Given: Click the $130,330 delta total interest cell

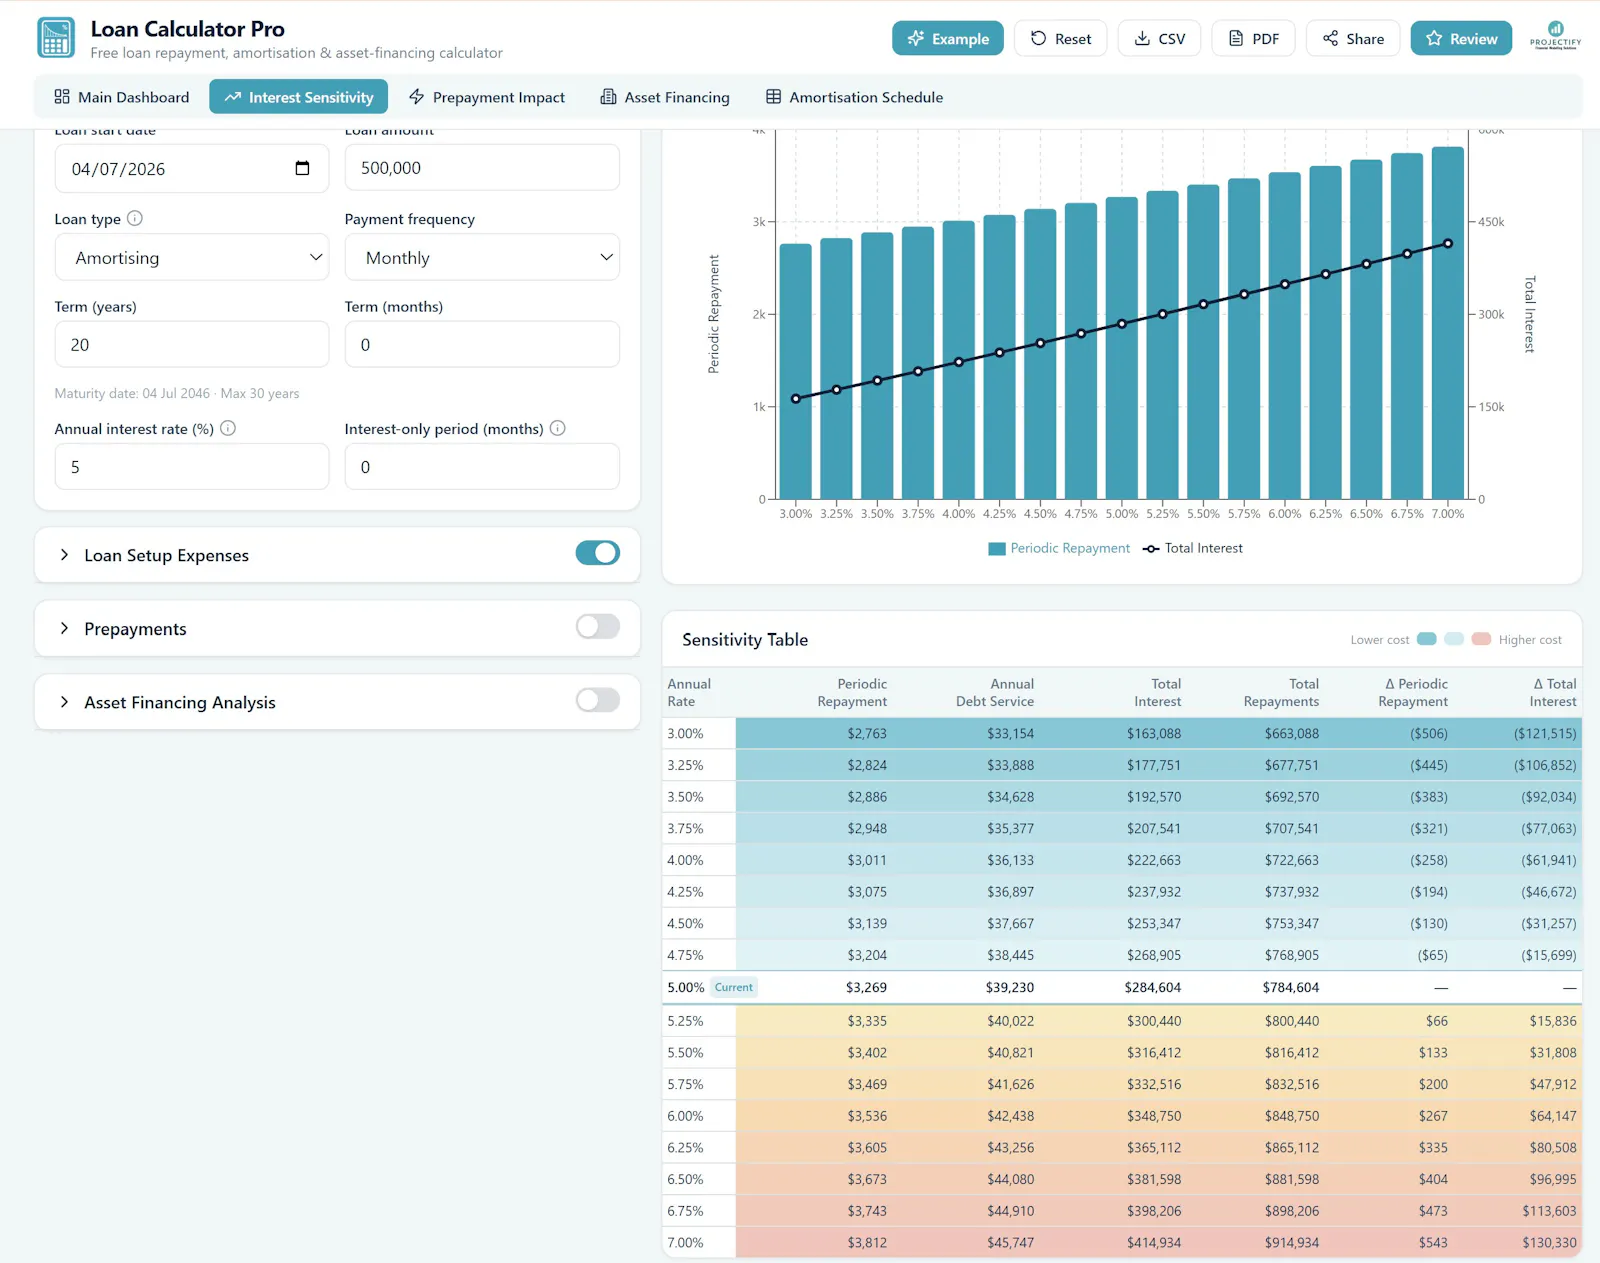Looking at the screenshot, I should click(1549, 1242).
